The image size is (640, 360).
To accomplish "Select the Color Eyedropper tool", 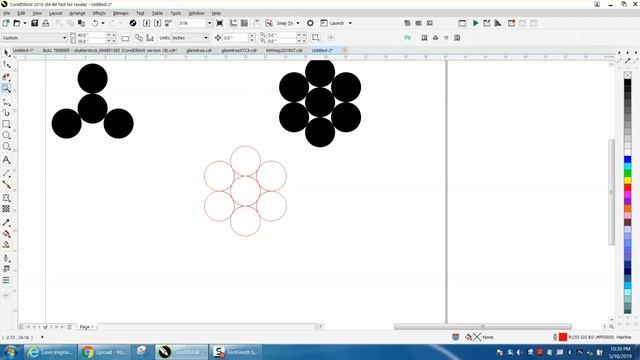I will coord(6,222).
